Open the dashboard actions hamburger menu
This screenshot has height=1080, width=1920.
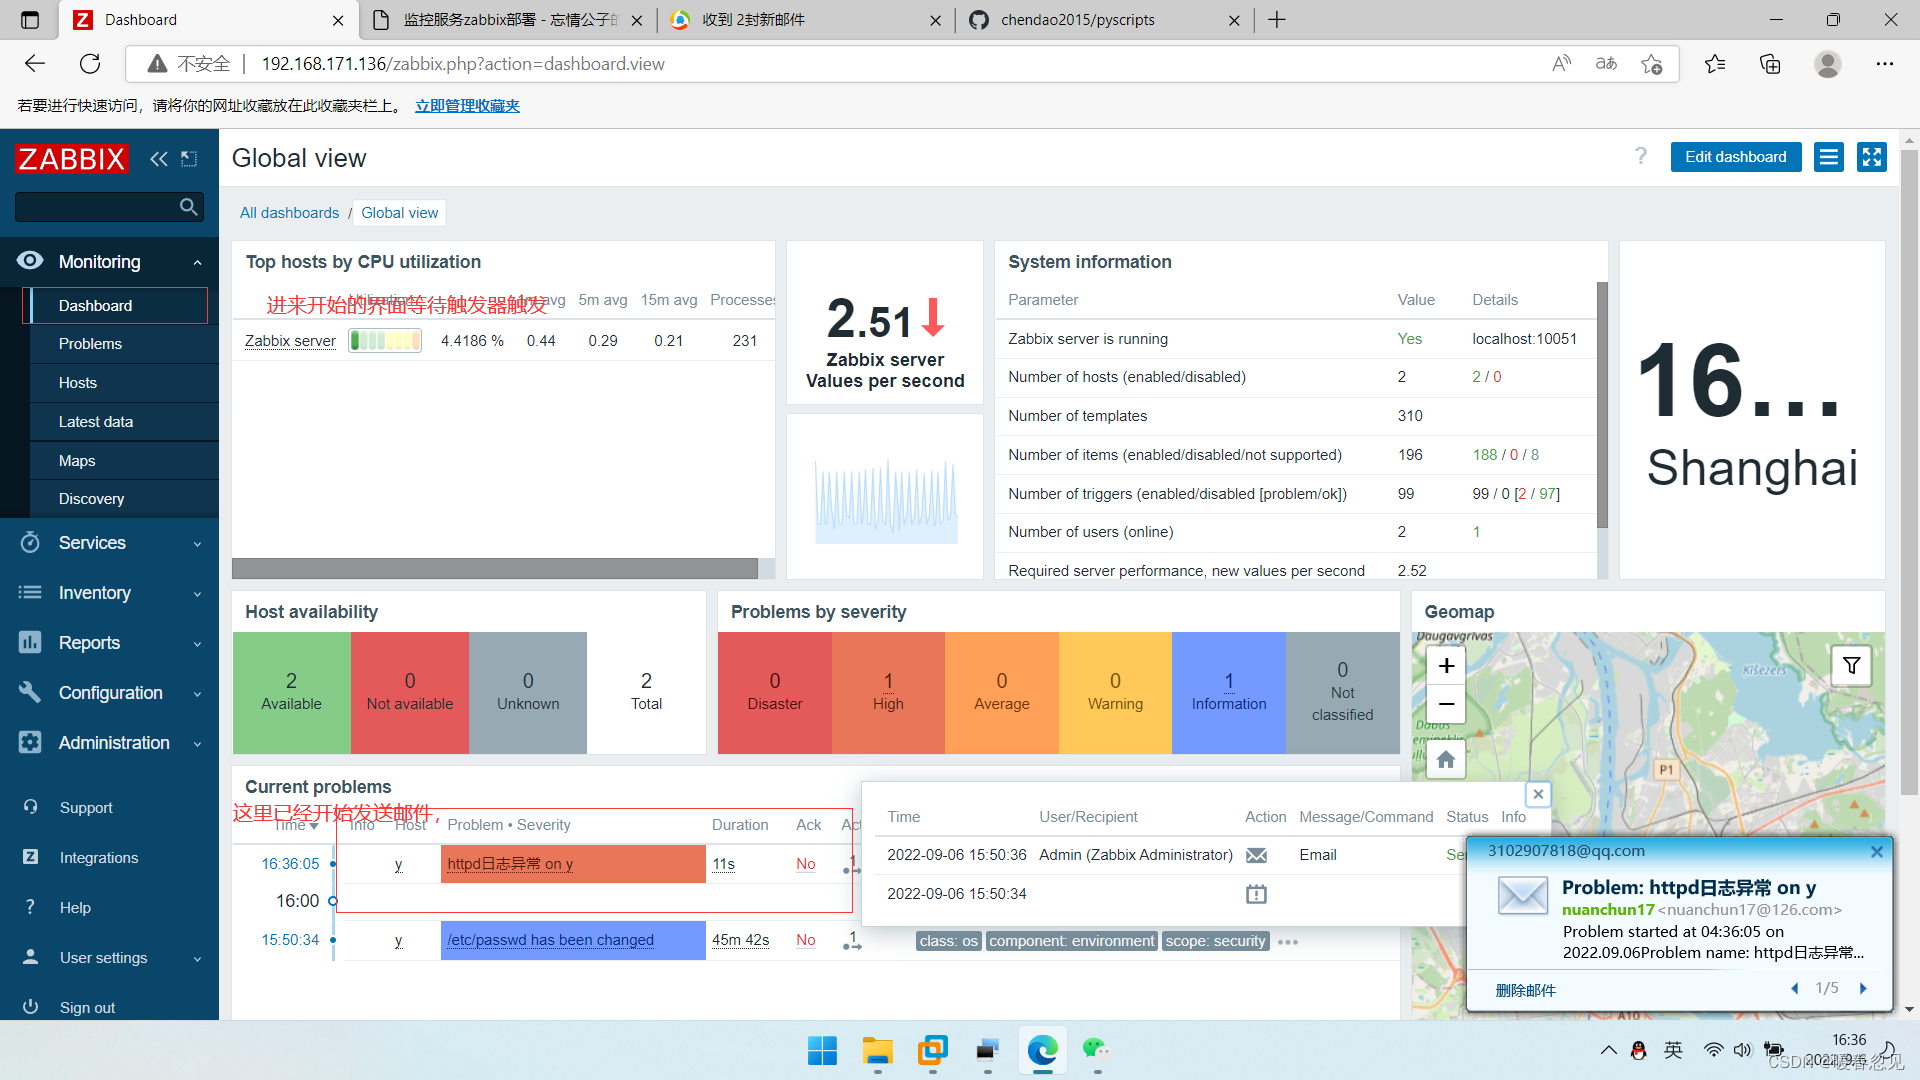click(1829, 157)
